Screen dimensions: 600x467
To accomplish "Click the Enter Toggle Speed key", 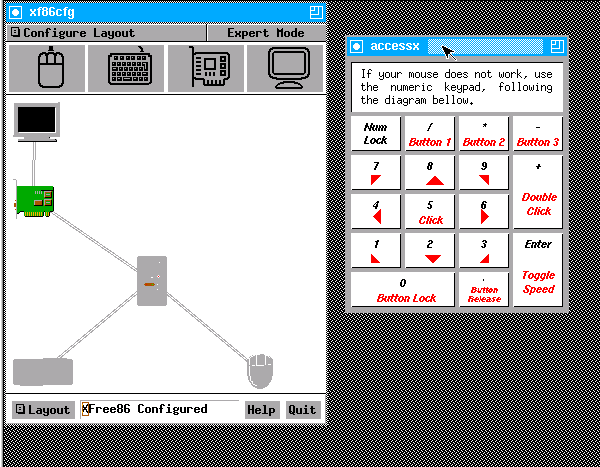I will click(x=538, y=270).
